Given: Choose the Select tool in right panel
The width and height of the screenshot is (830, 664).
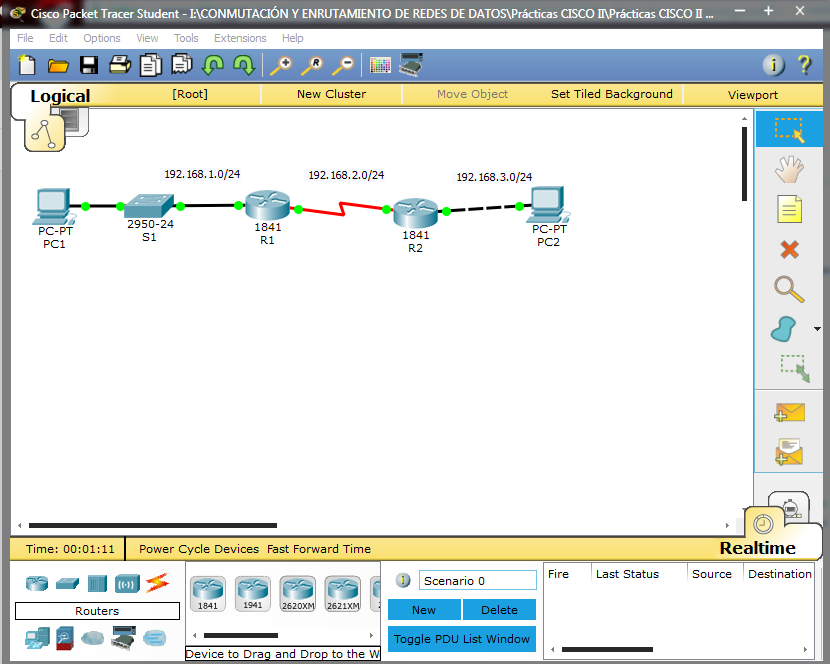Looking at the screenshot, I should pyautogui.click(x=789, y=129).
